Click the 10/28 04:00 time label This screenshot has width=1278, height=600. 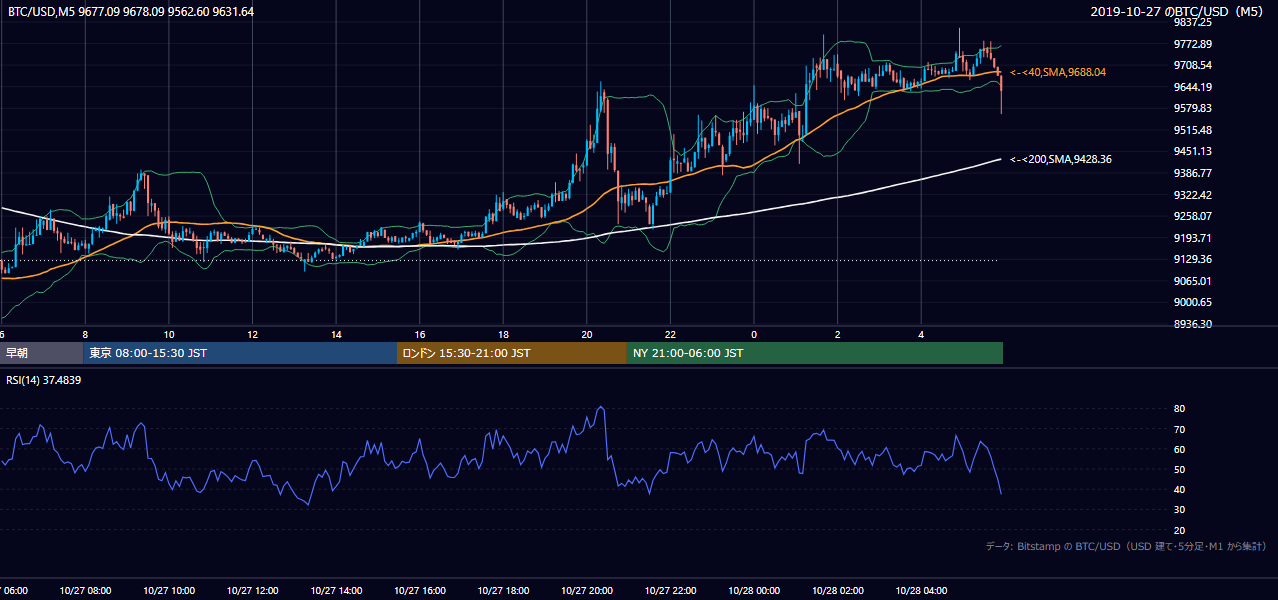pos(921,590)
